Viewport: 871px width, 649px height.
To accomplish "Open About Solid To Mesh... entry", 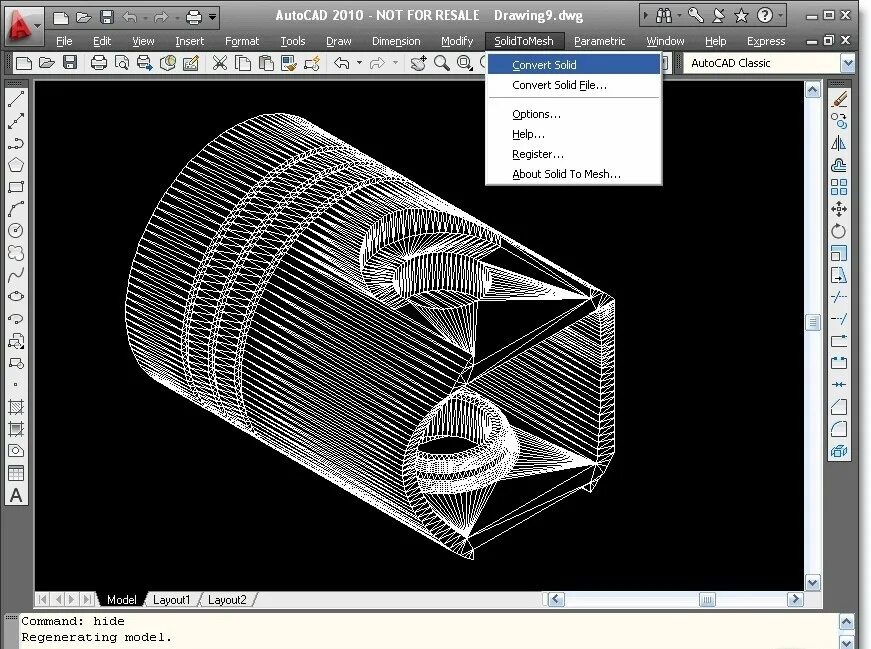I will tap(574, 174).
